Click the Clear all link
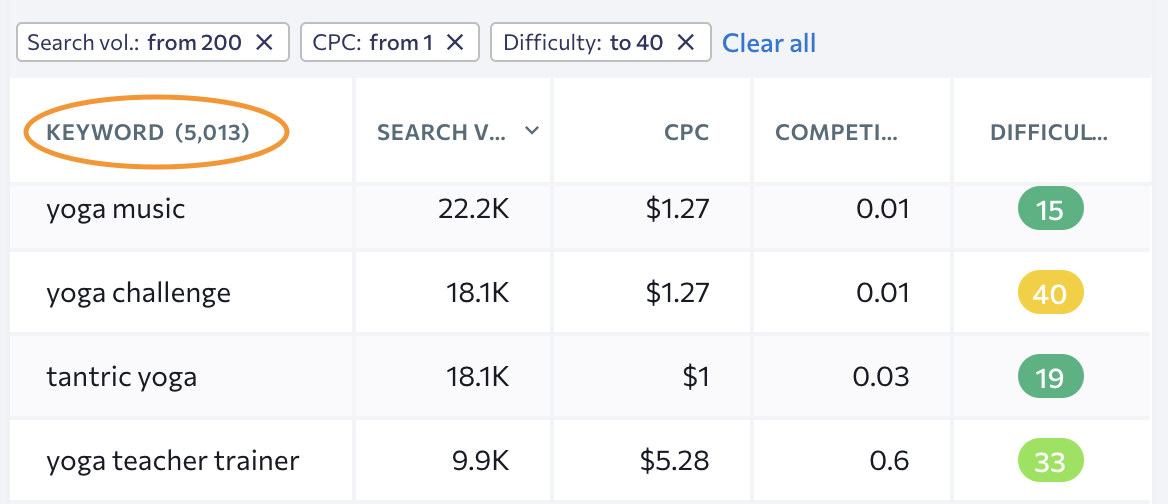 [769, 43]
